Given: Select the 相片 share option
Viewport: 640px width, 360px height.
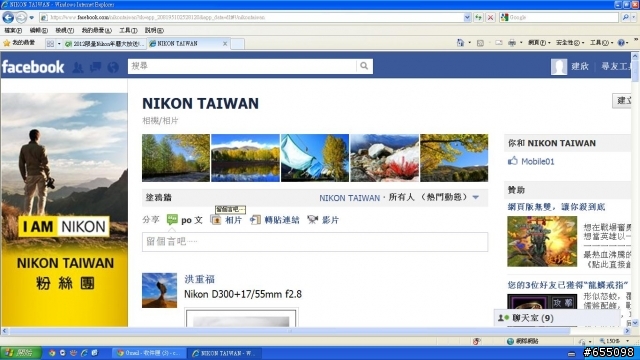Looking at the screenshot, I should tap(227, 220).
